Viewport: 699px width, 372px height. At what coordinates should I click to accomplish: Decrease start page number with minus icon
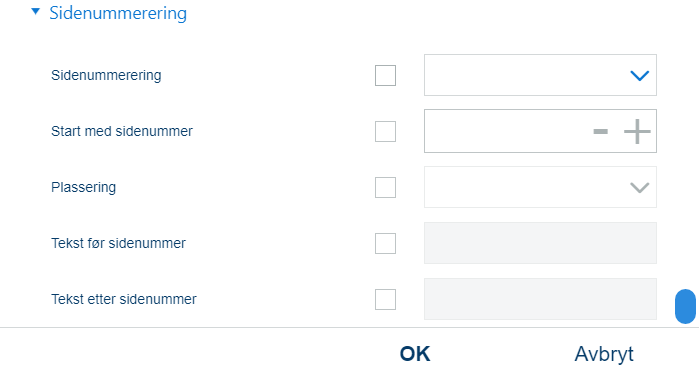pos(600,131)
